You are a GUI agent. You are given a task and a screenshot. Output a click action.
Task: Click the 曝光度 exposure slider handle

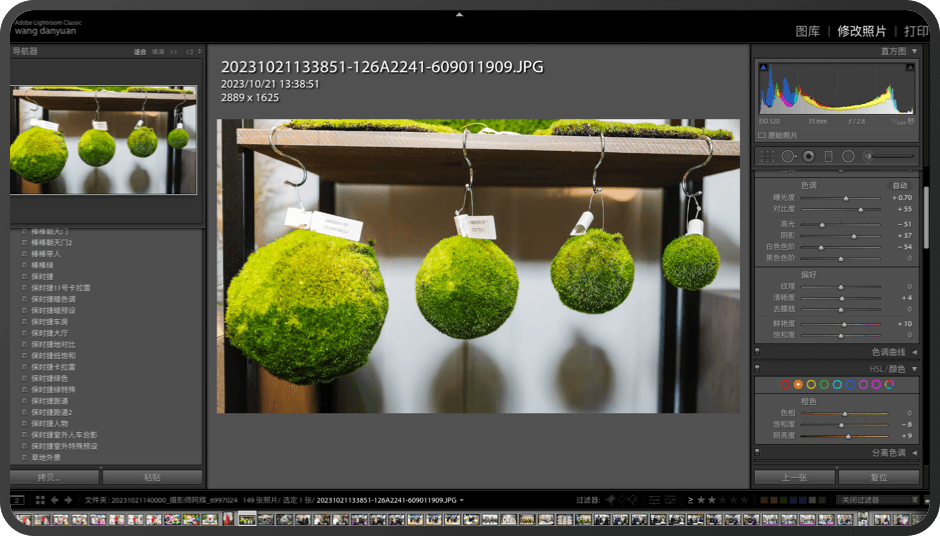pyautogui.click(x=846, y=198)
